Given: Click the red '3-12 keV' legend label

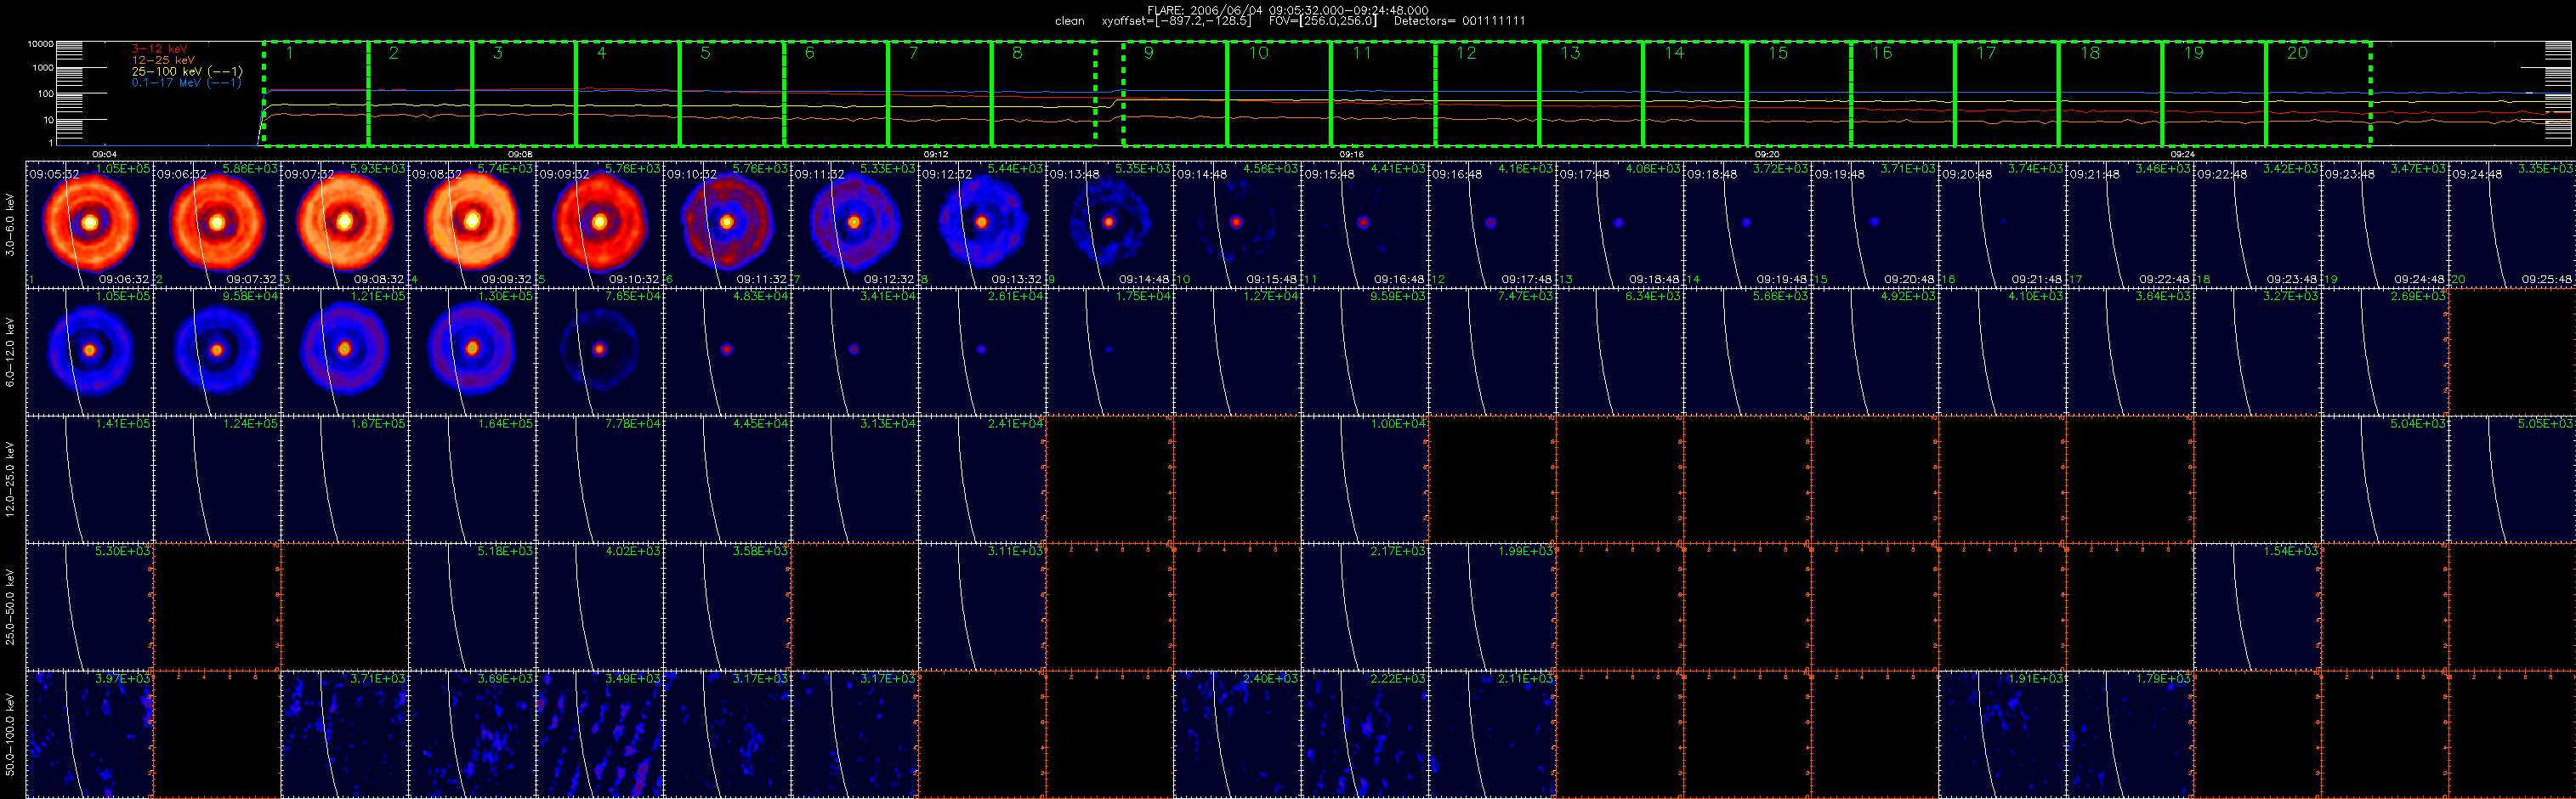Looking at the screenshot, I should [x=160, y=49].
